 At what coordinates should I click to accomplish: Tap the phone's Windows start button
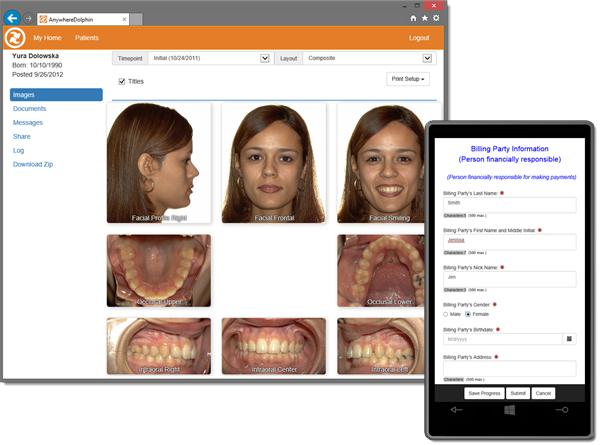(x=510, y=410)
